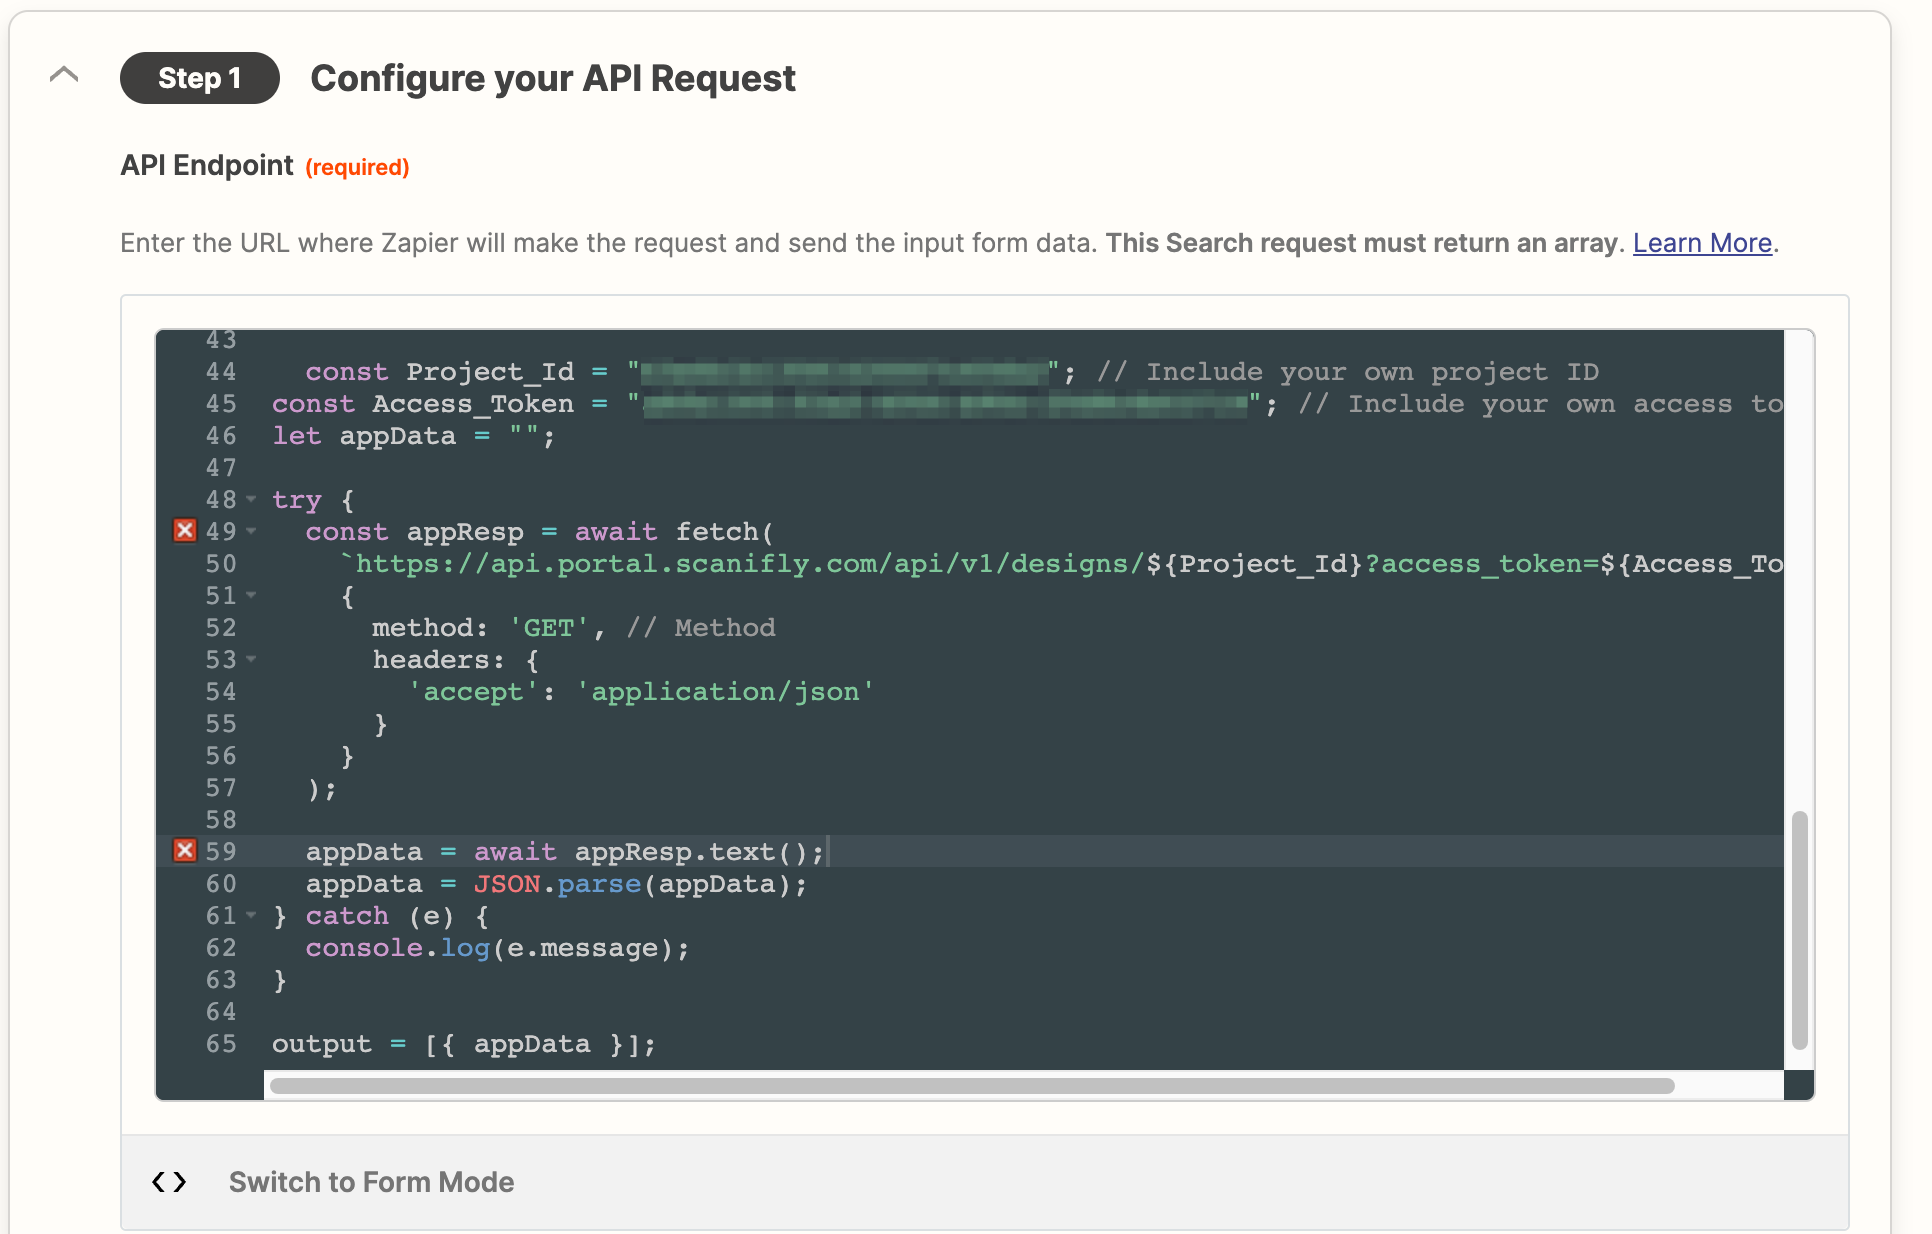Image resolution: width=1932 pixels, height=1234 pixels.
Task: Click 'Configure your API Request' heading
Action: (x=553, y=78)
